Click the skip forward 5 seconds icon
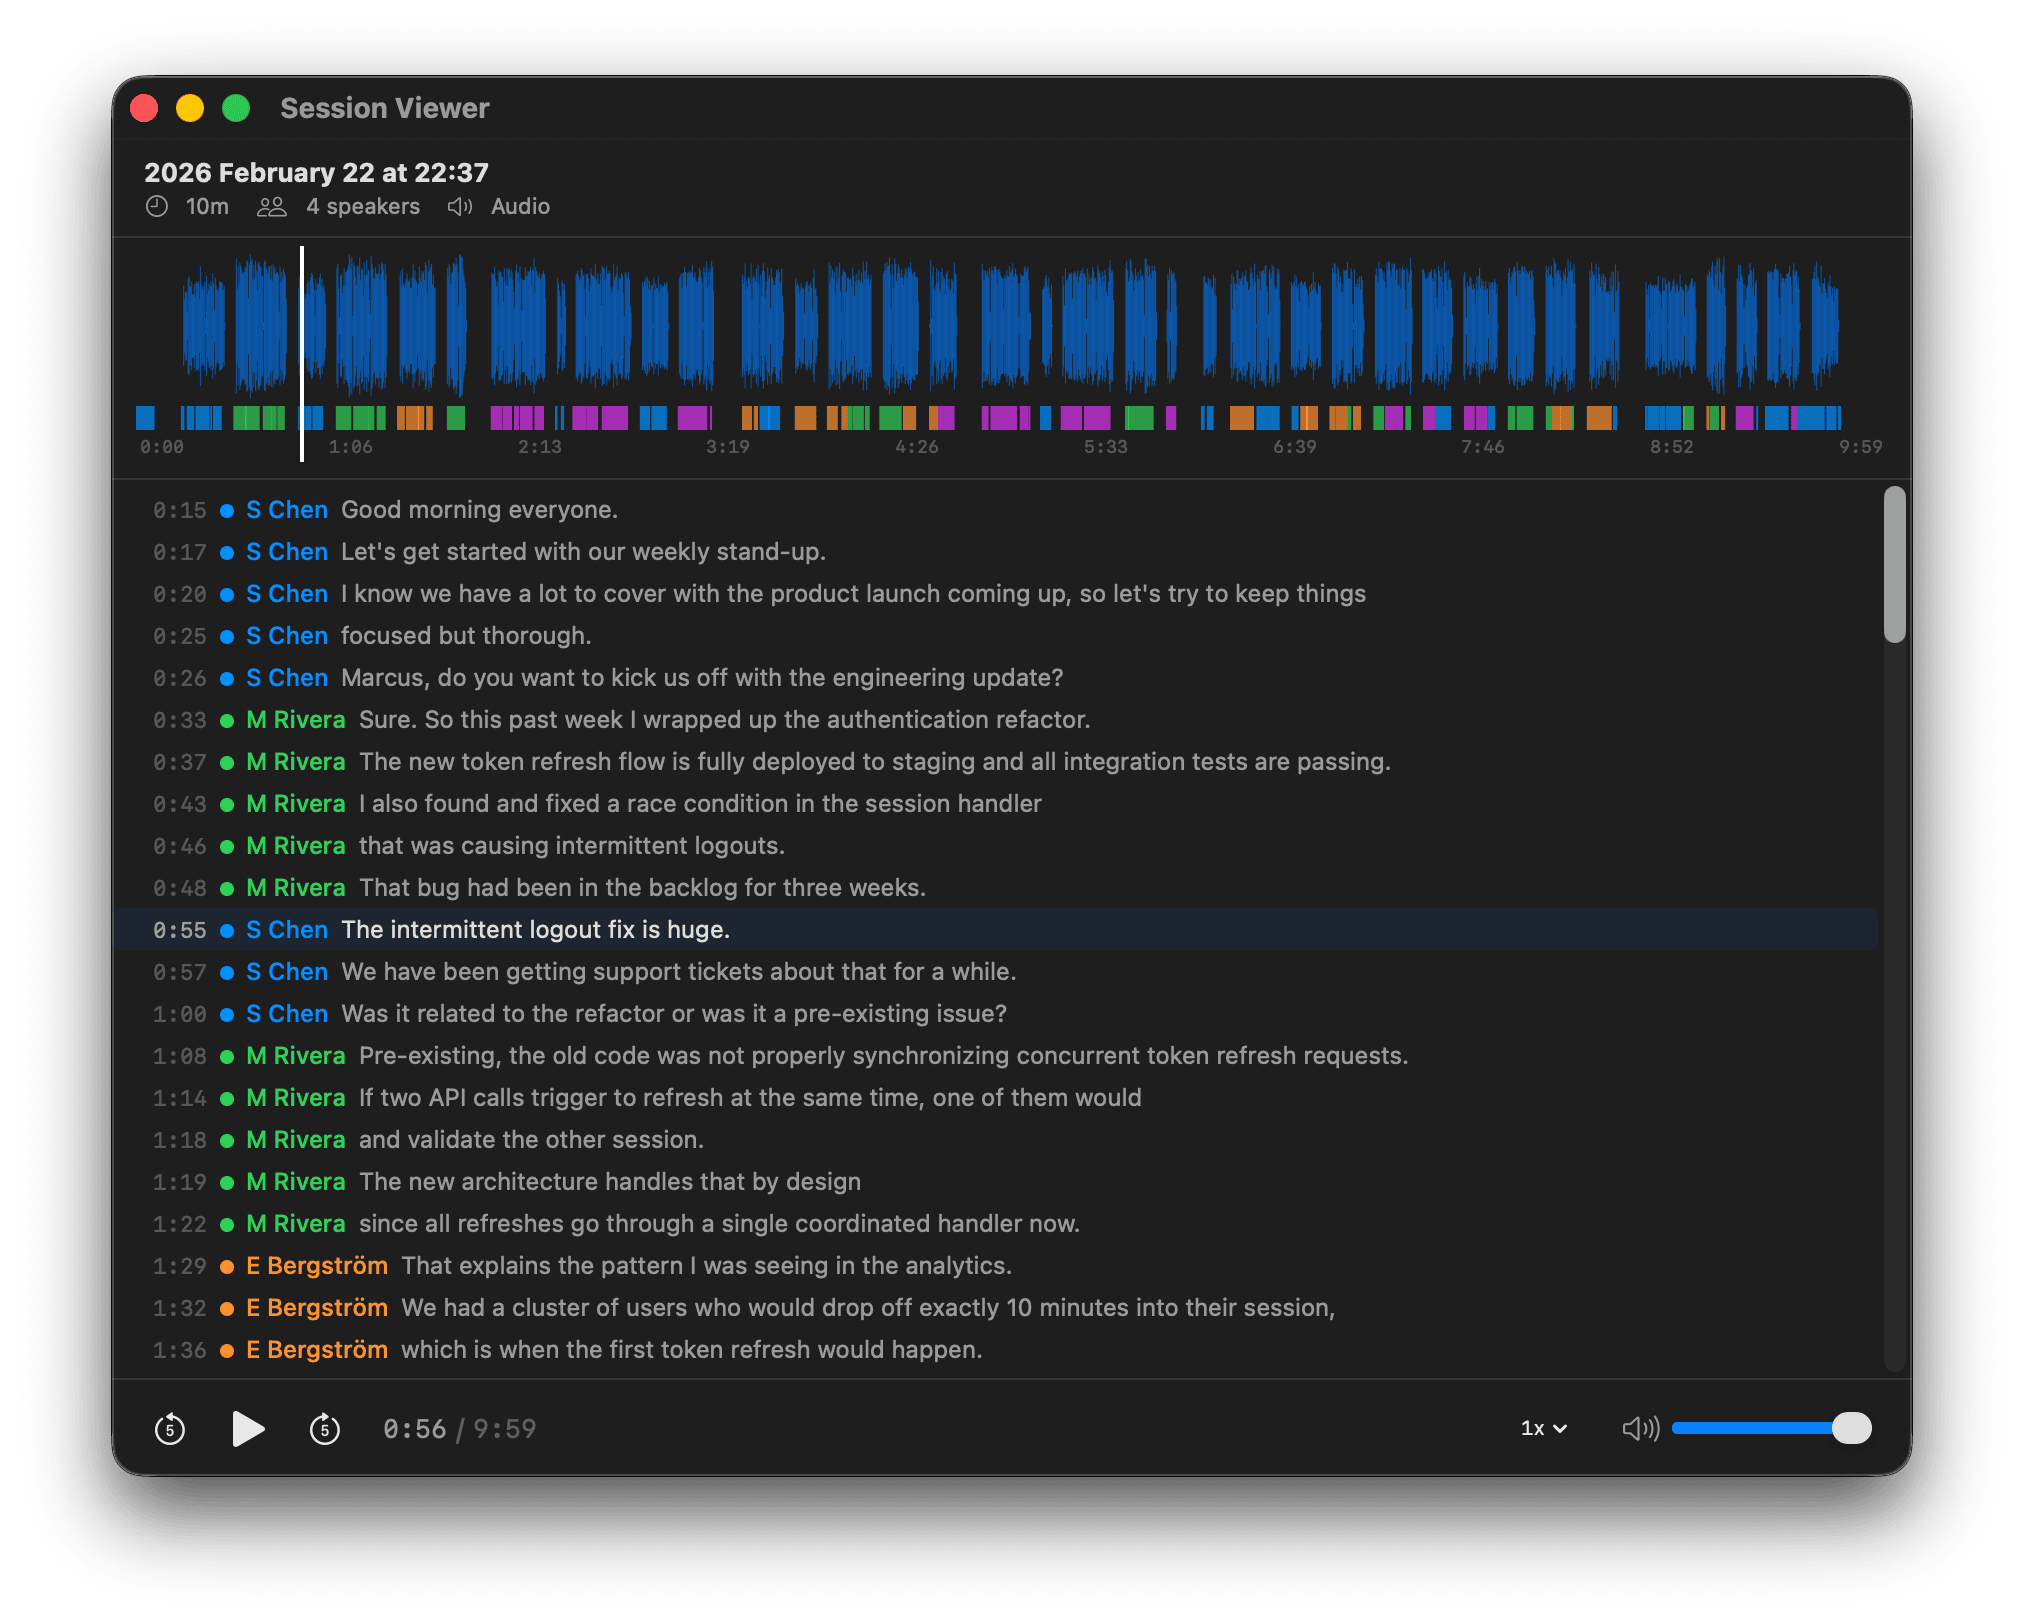 pyautogui.click(x=325, y=1428)
